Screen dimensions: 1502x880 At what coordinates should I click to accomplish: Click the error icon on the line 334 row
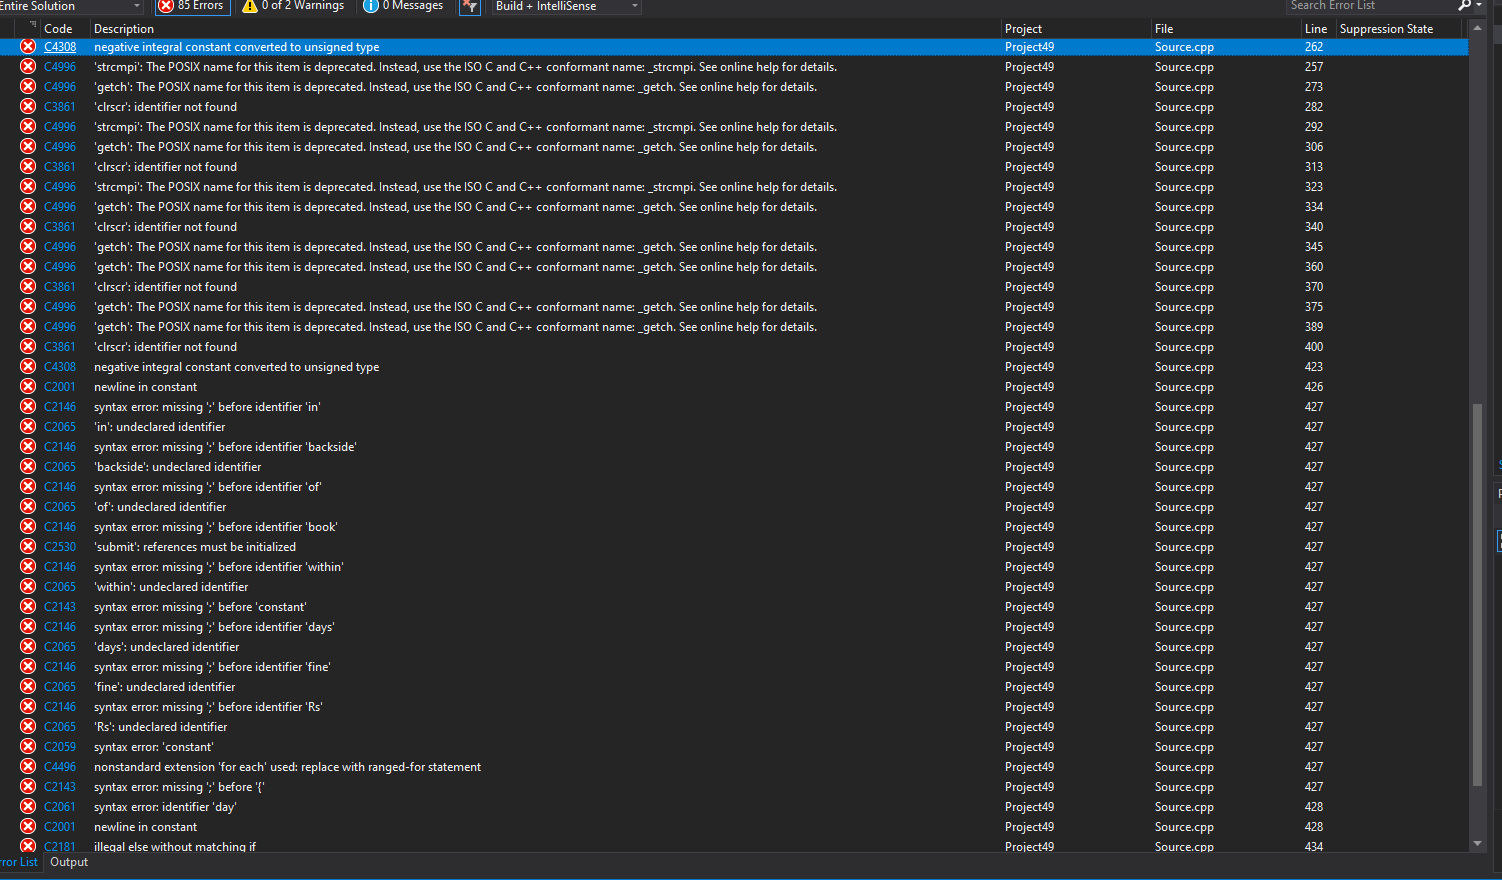coord(28,207)
